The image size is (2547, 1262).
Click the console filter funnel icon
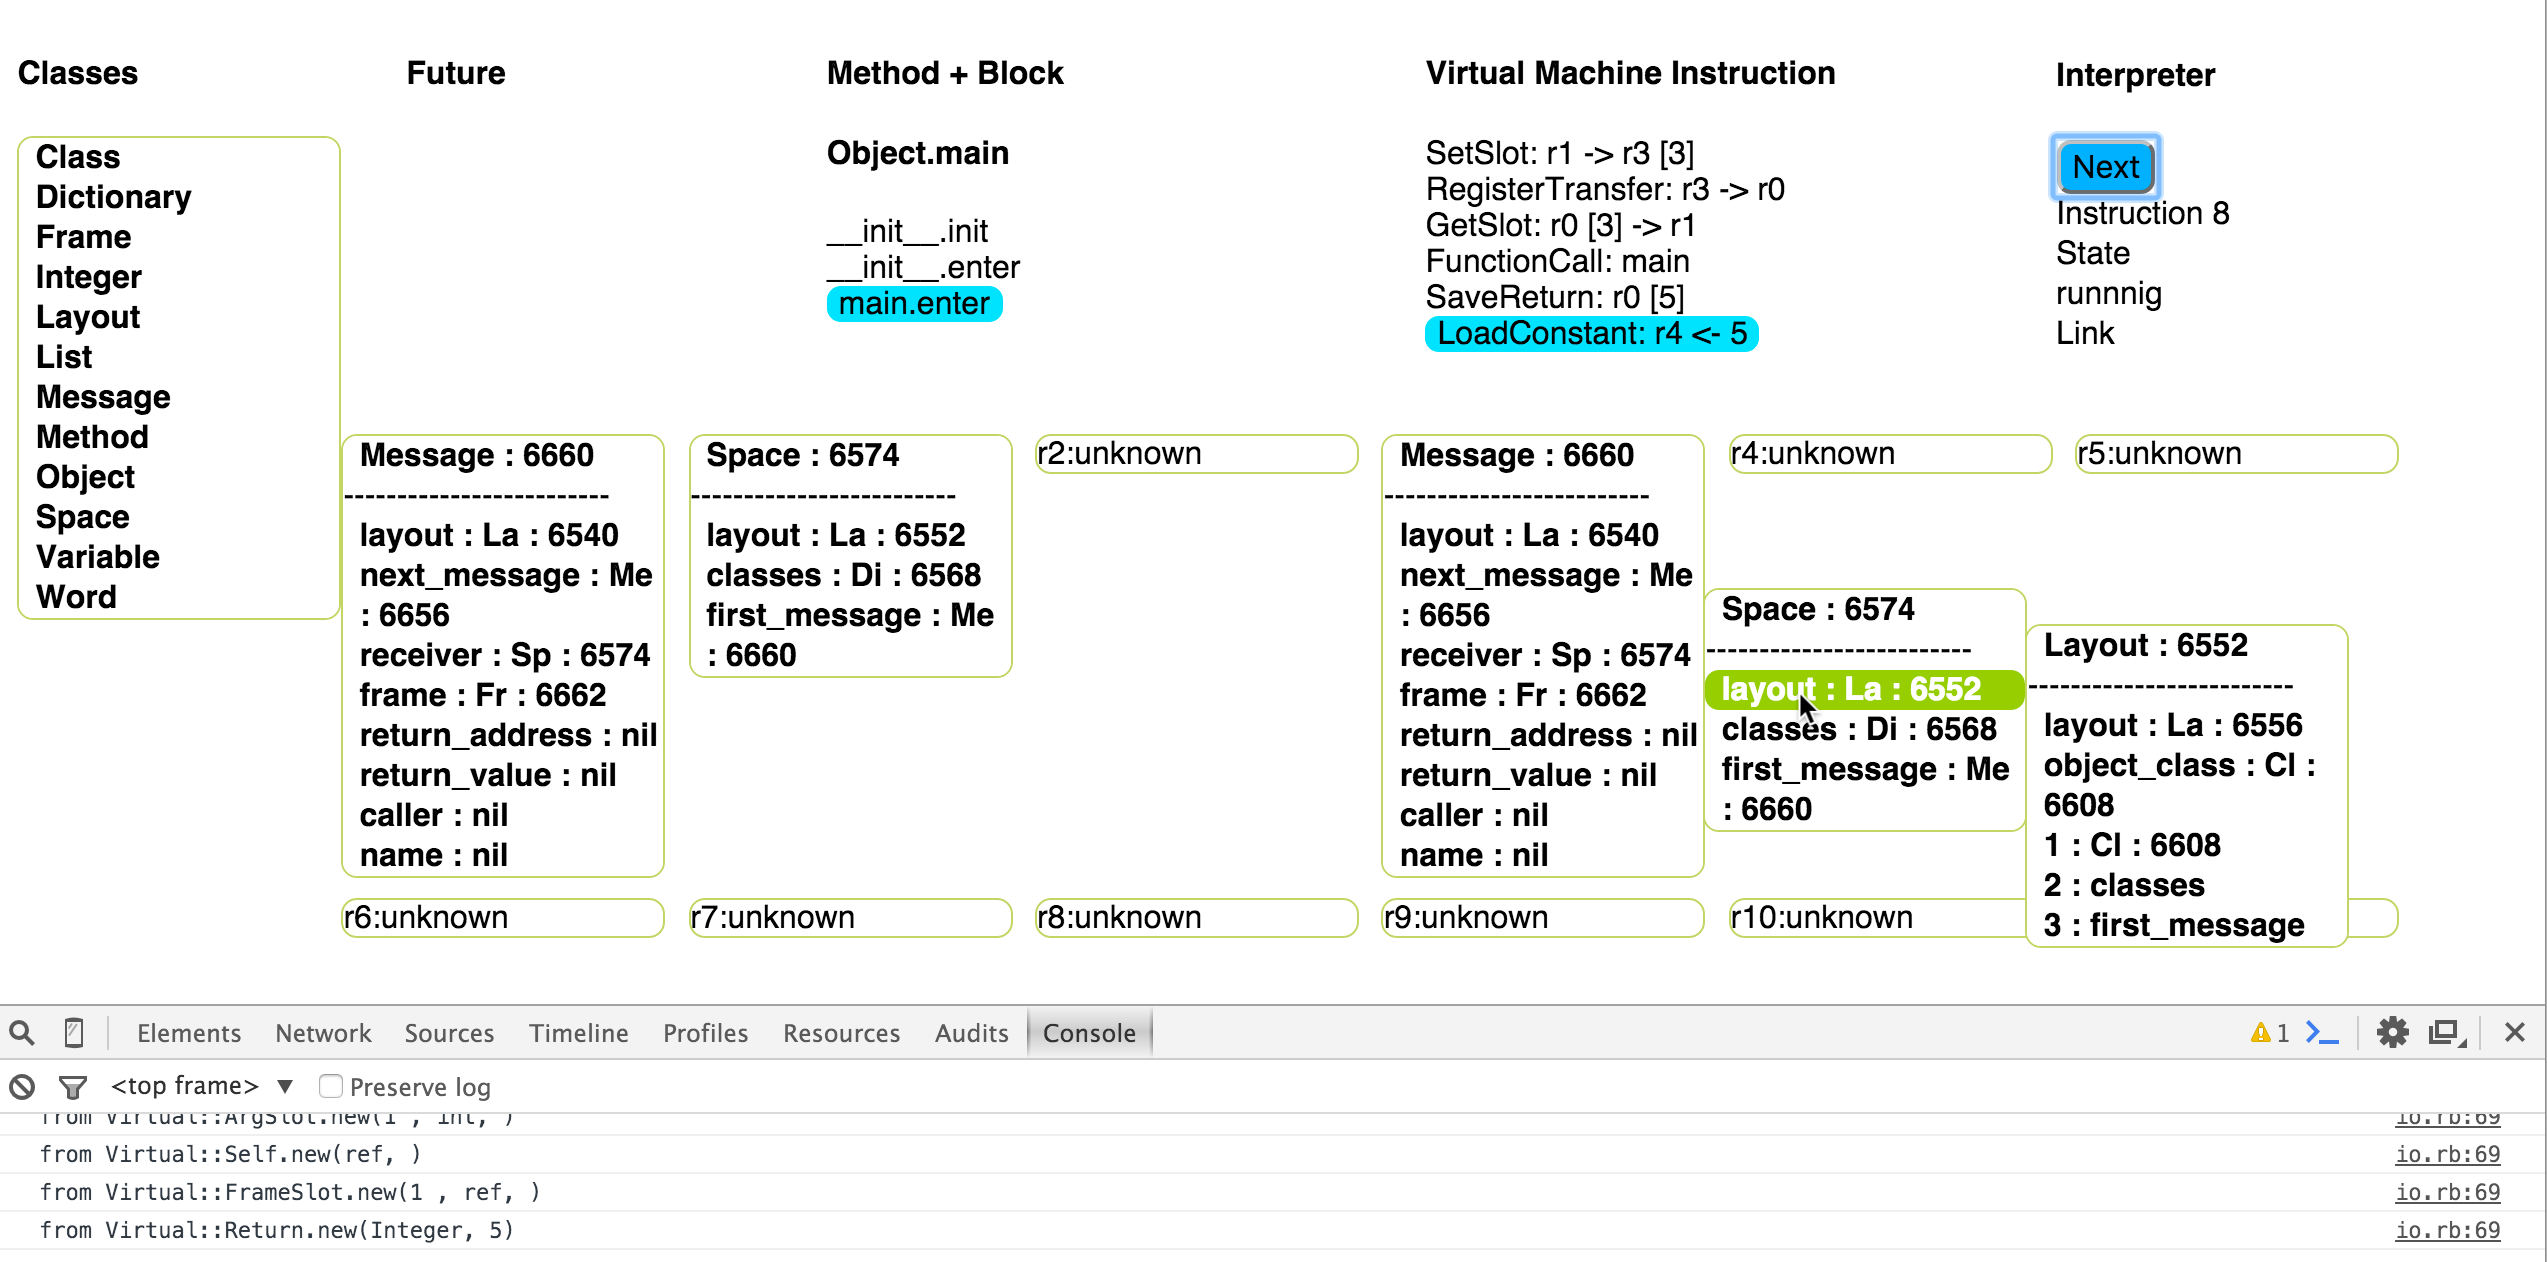pyautogui.click(x=73, y=1087)
